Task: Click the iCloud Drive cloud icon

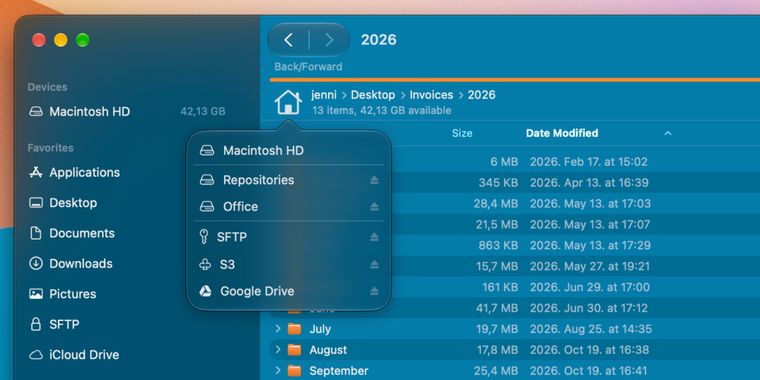Action: (x=36, y=355)
